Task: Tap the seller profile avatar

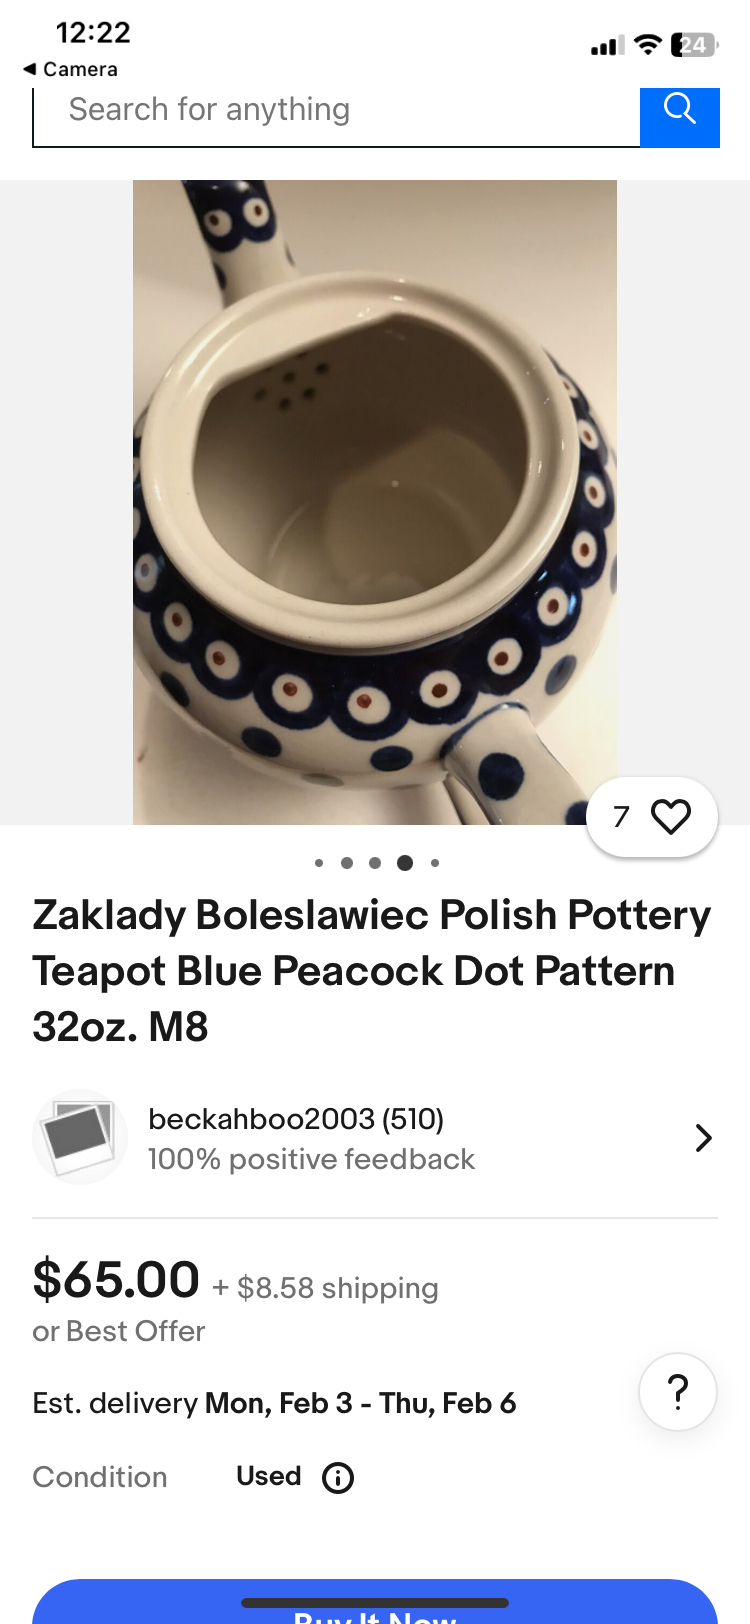Action: tap(80, 1137)
